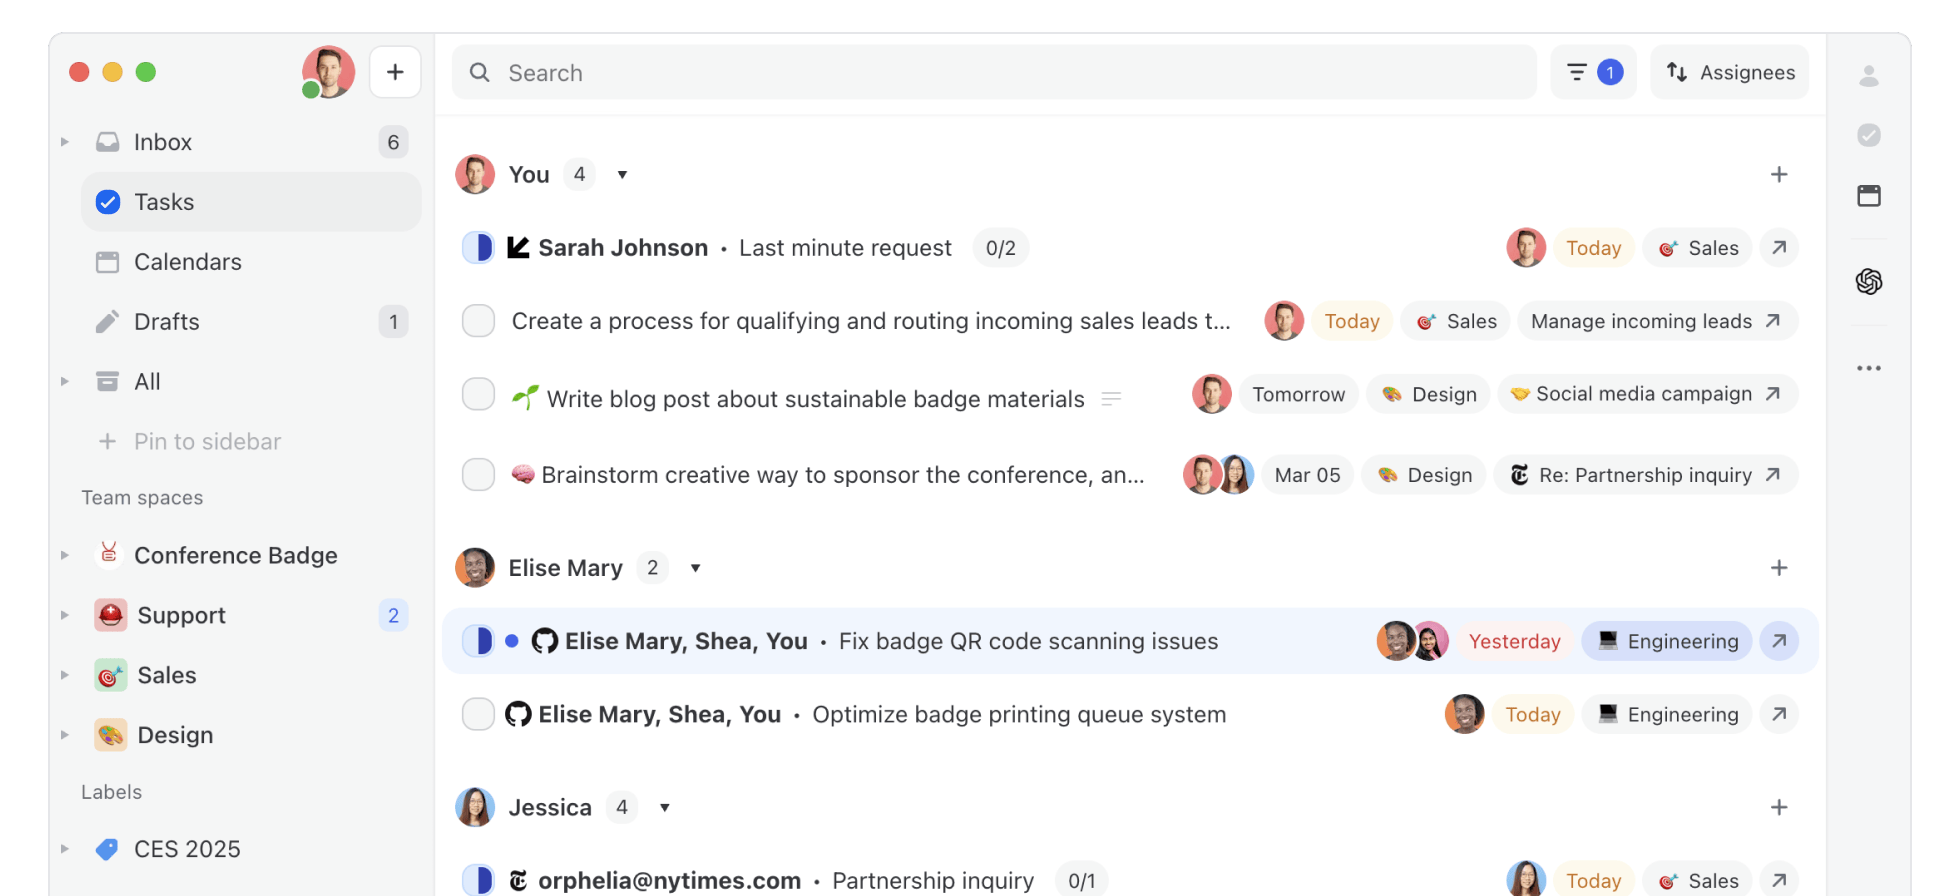Click Pin to sidebar
The height and width of the screenshot is (896, 1960).
point(207,442)
